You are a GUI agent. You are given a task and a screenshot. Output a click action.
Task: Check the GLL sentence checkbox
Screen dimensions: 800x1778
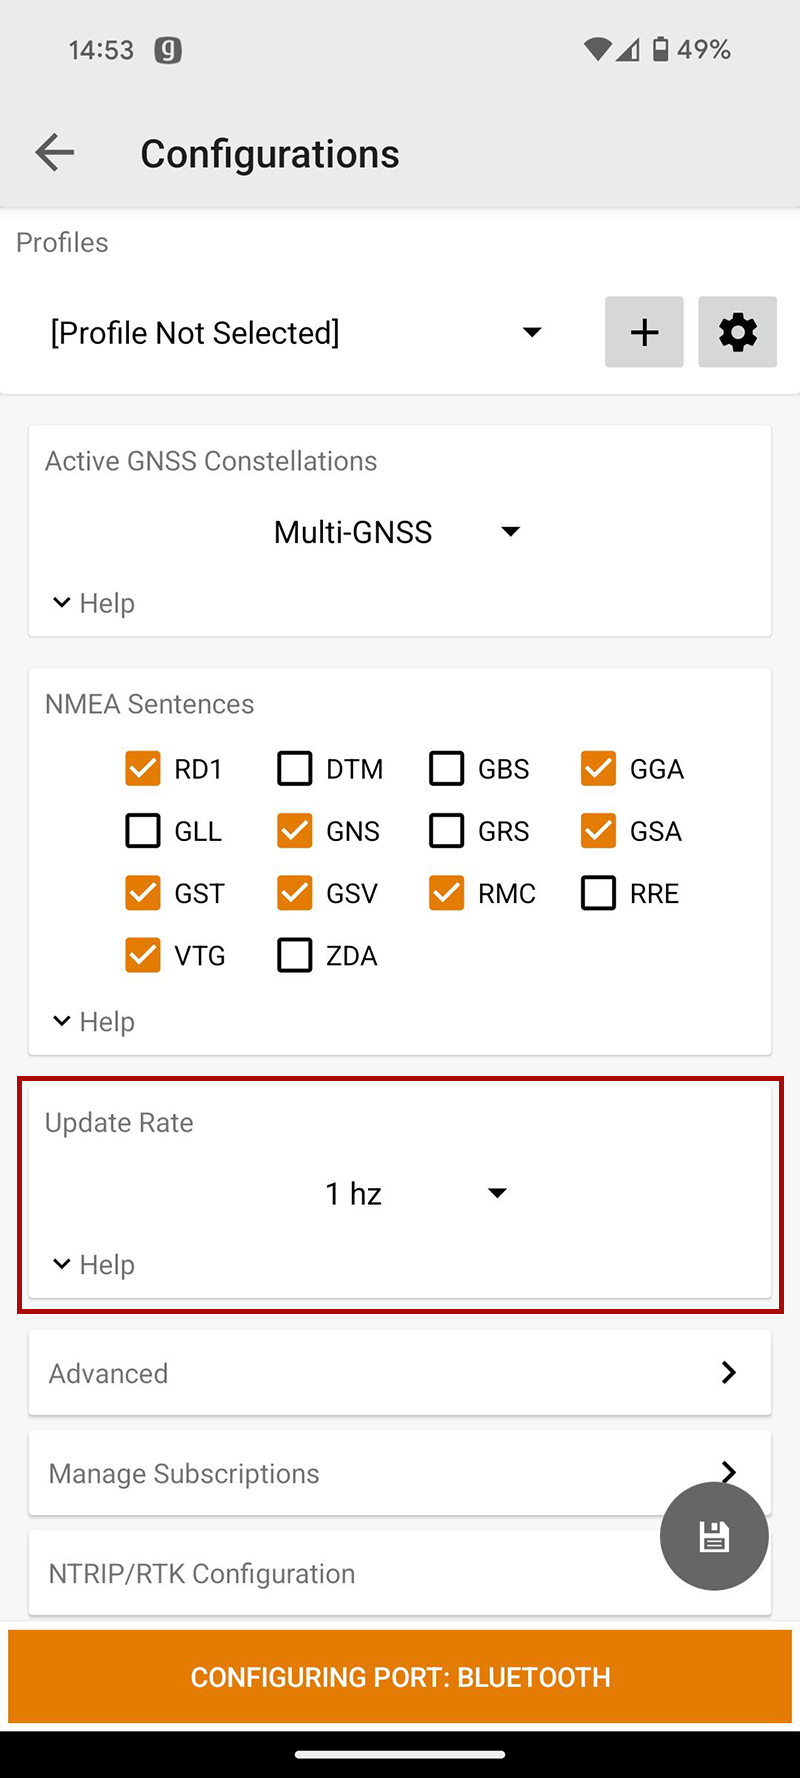coord(143,831)
